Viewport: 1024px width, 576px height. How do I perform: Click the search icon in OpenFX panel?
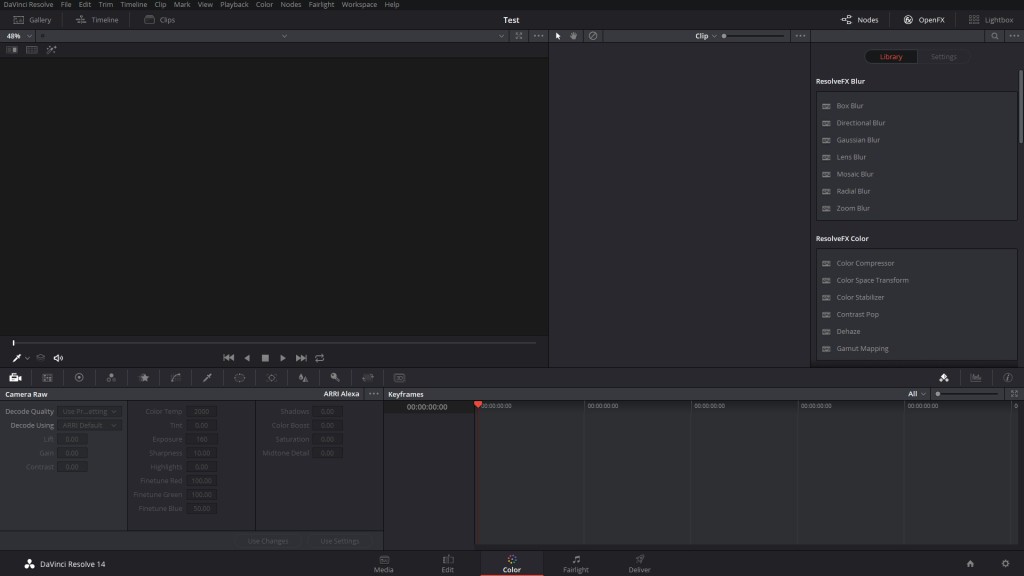click(994, 36)
